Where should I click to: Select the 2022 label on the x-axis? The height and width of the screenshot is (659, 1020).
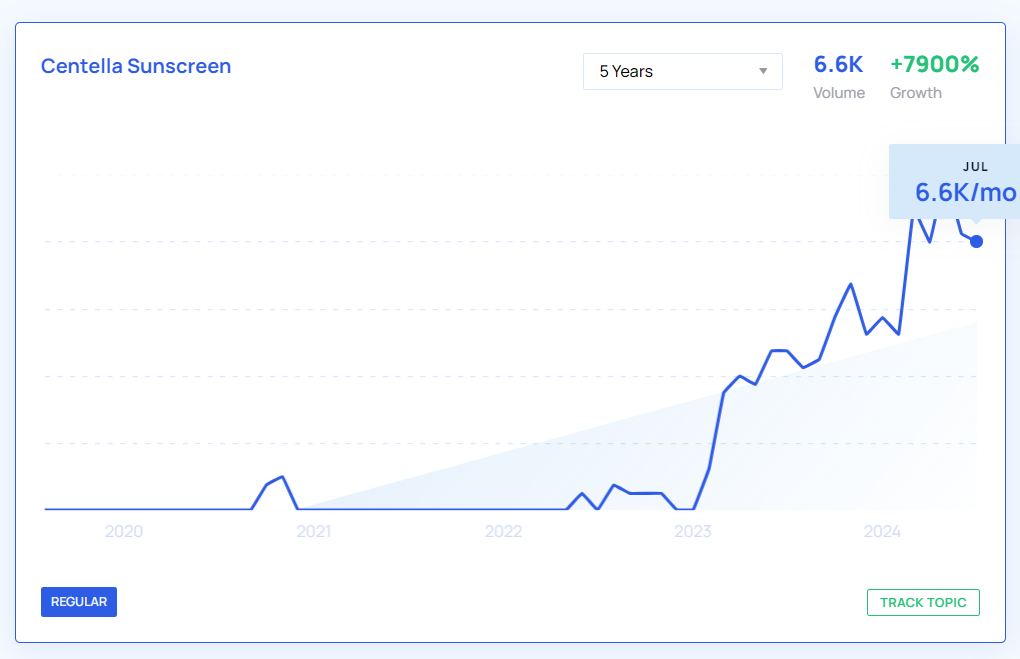[x=503, y=531]
